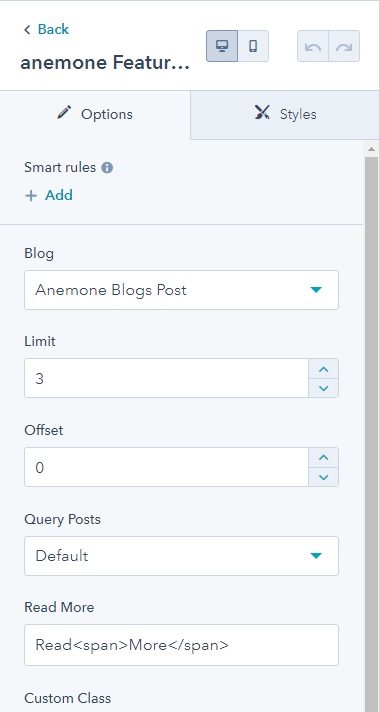379x712 pixels.
Task: Switch to desktop preview mode
Action: click(x=222, y=46)
